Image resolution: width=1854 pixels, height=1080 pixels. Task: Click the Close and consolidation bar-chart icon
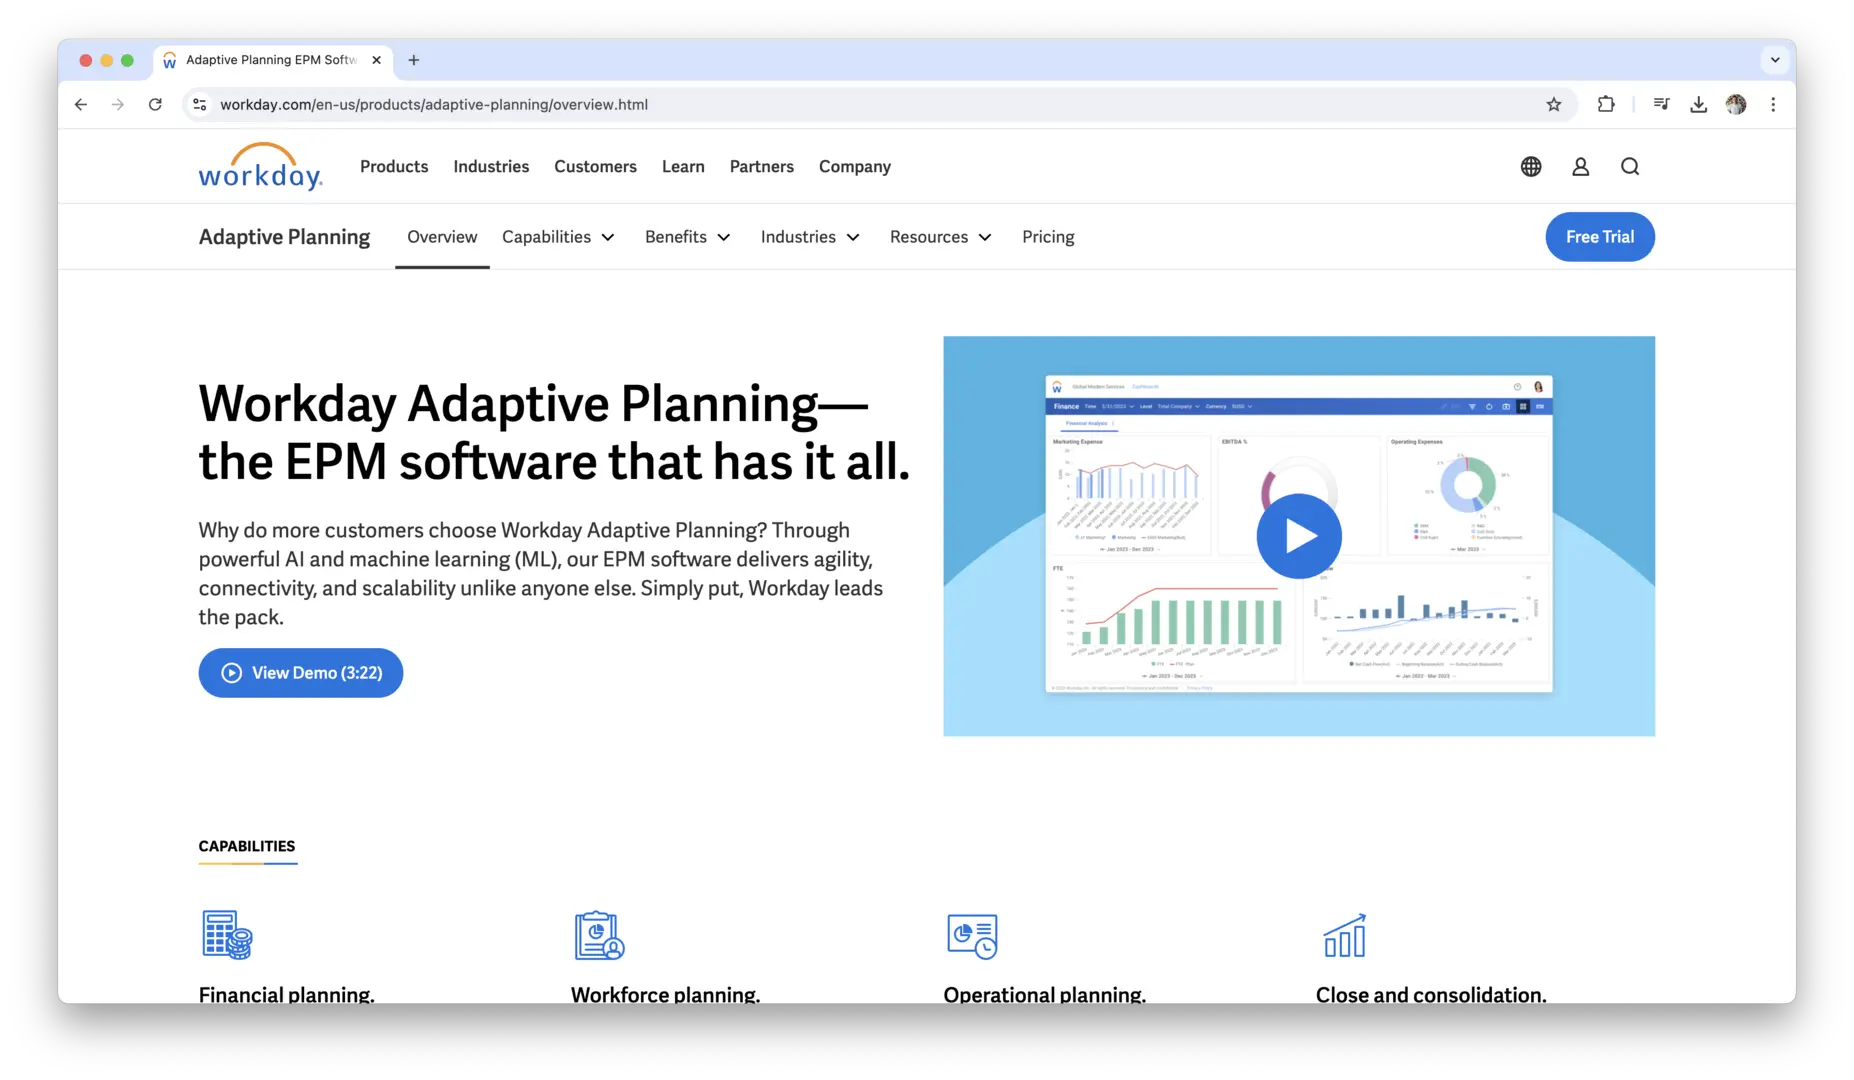1344,935
